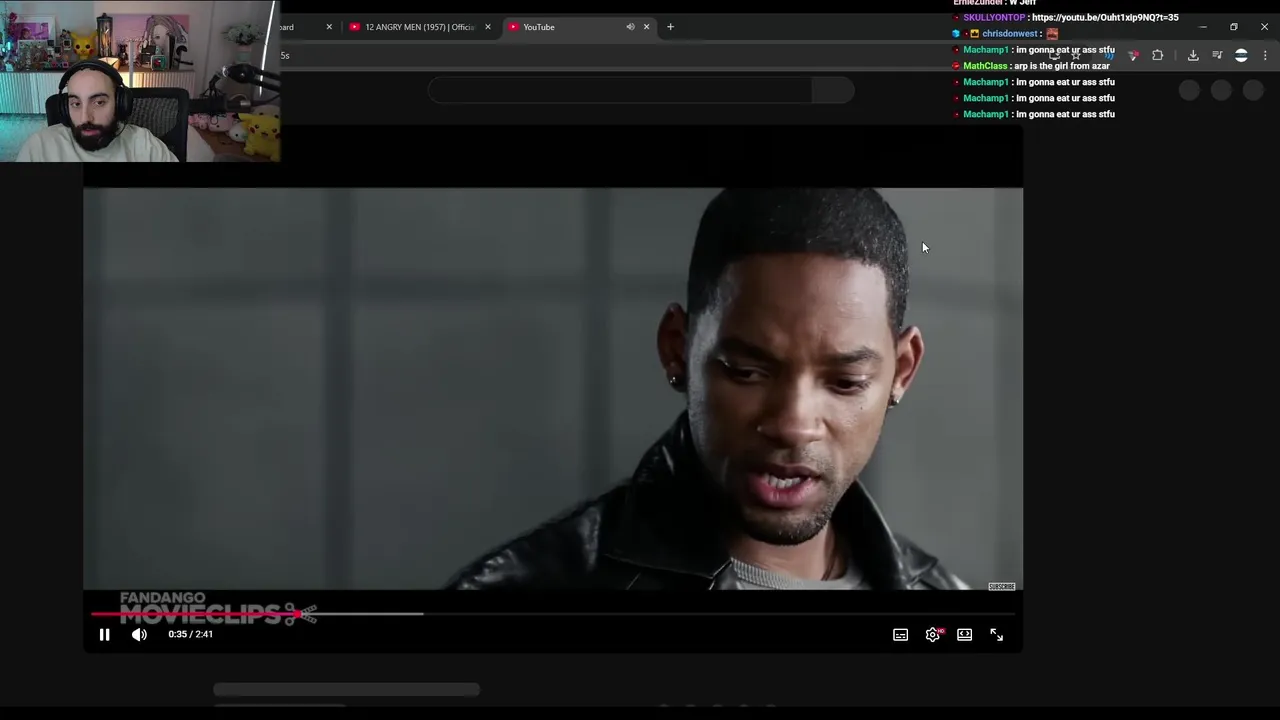Click the chrisdonwest username in chat
Viewport: 1280px width, 720px height.
1010,33
